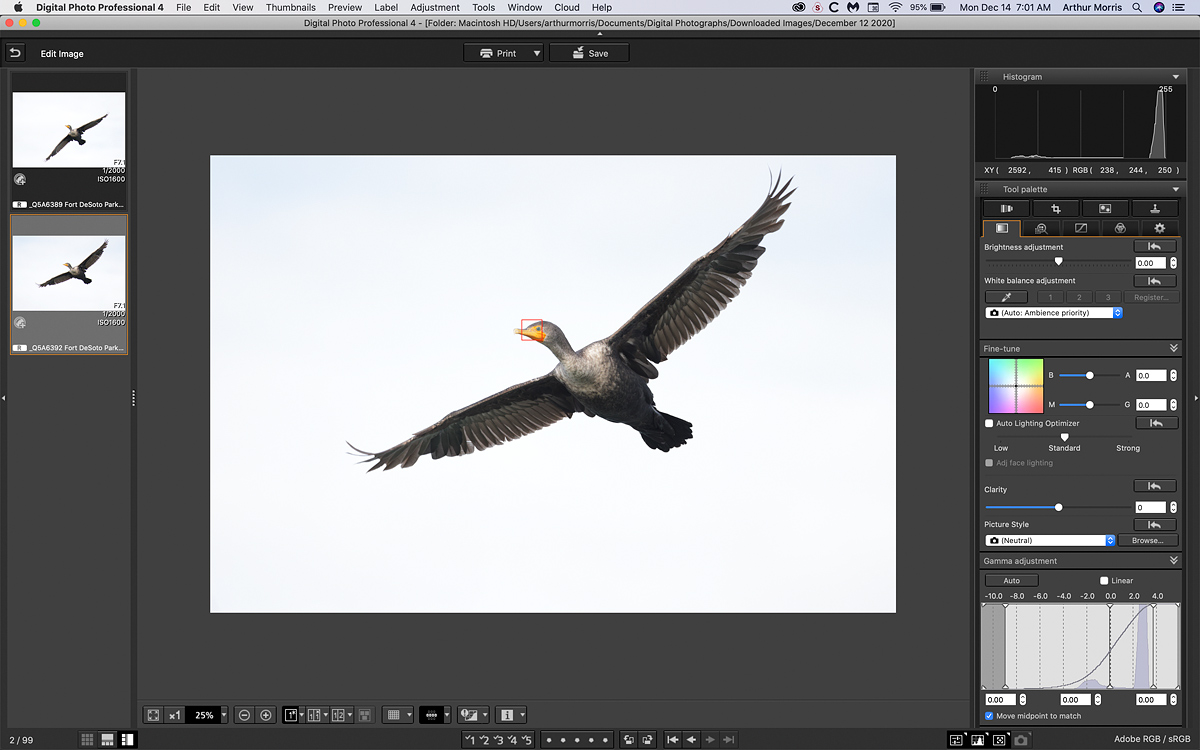
Task: Open the Tools menu
Action: [484, 7]
